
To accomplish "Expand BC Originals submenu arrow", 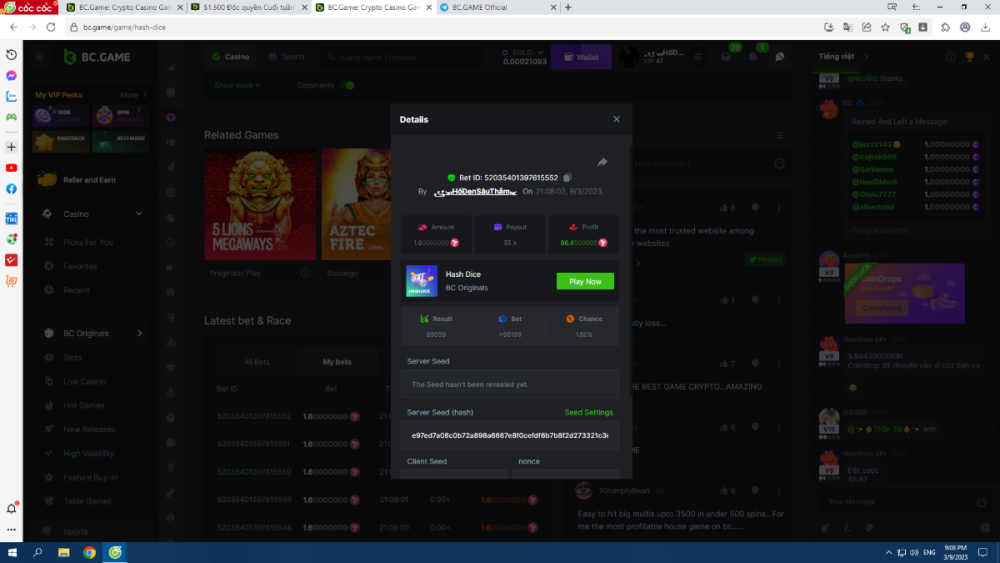I will (139, 333).
